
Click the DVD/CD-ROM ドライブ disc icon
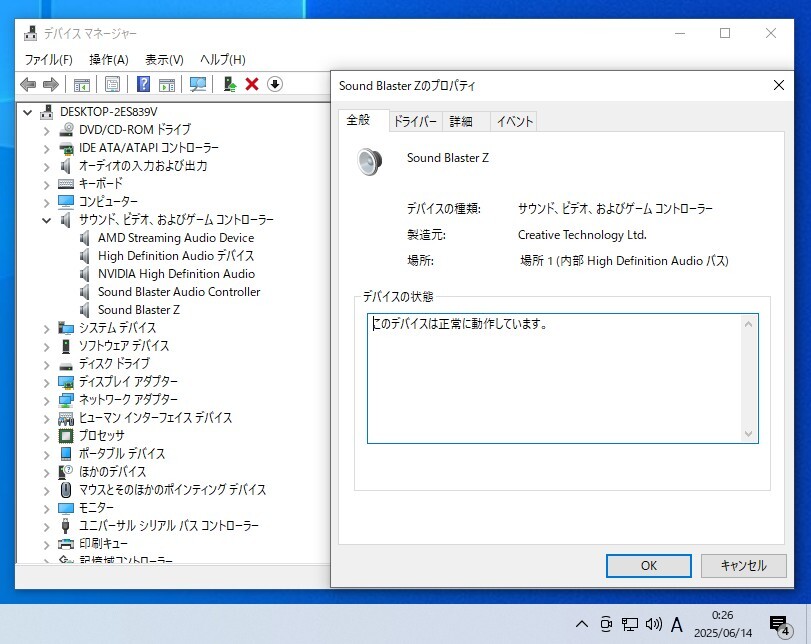click(66, 129)
